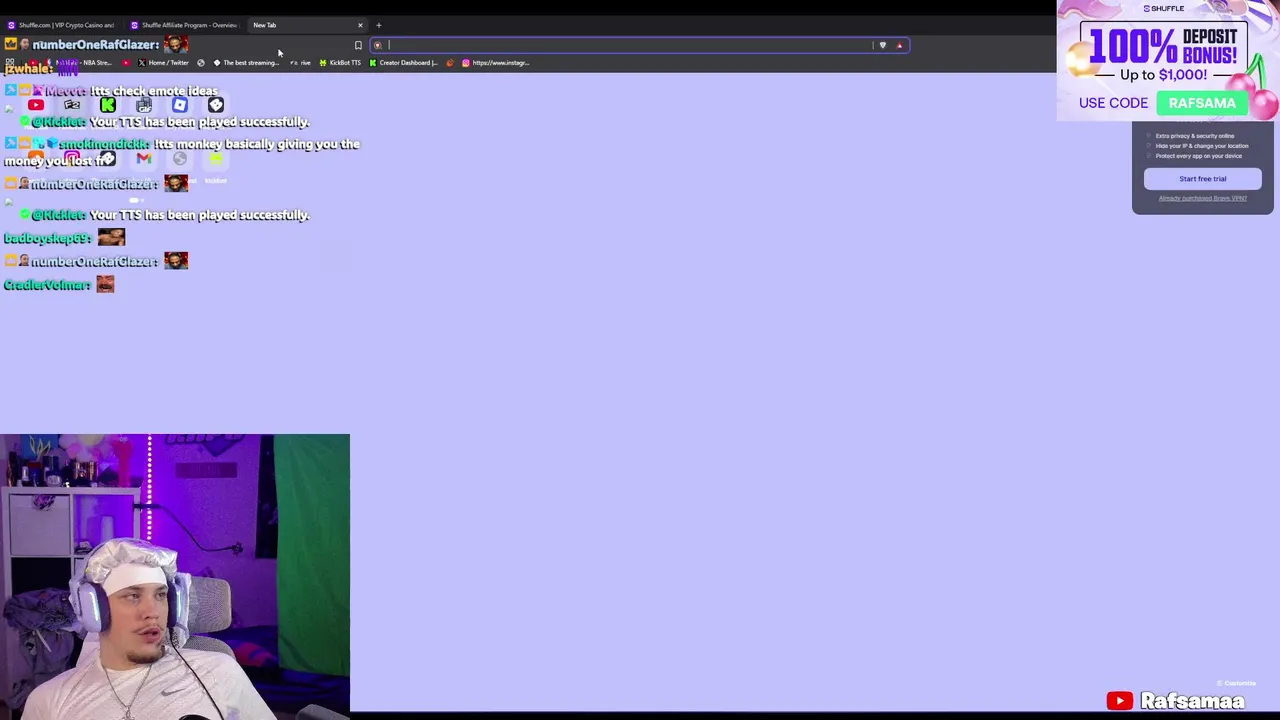Open the GIF shortcut tile
Screen dimensions: 1280x720
[x=144, y=105]
